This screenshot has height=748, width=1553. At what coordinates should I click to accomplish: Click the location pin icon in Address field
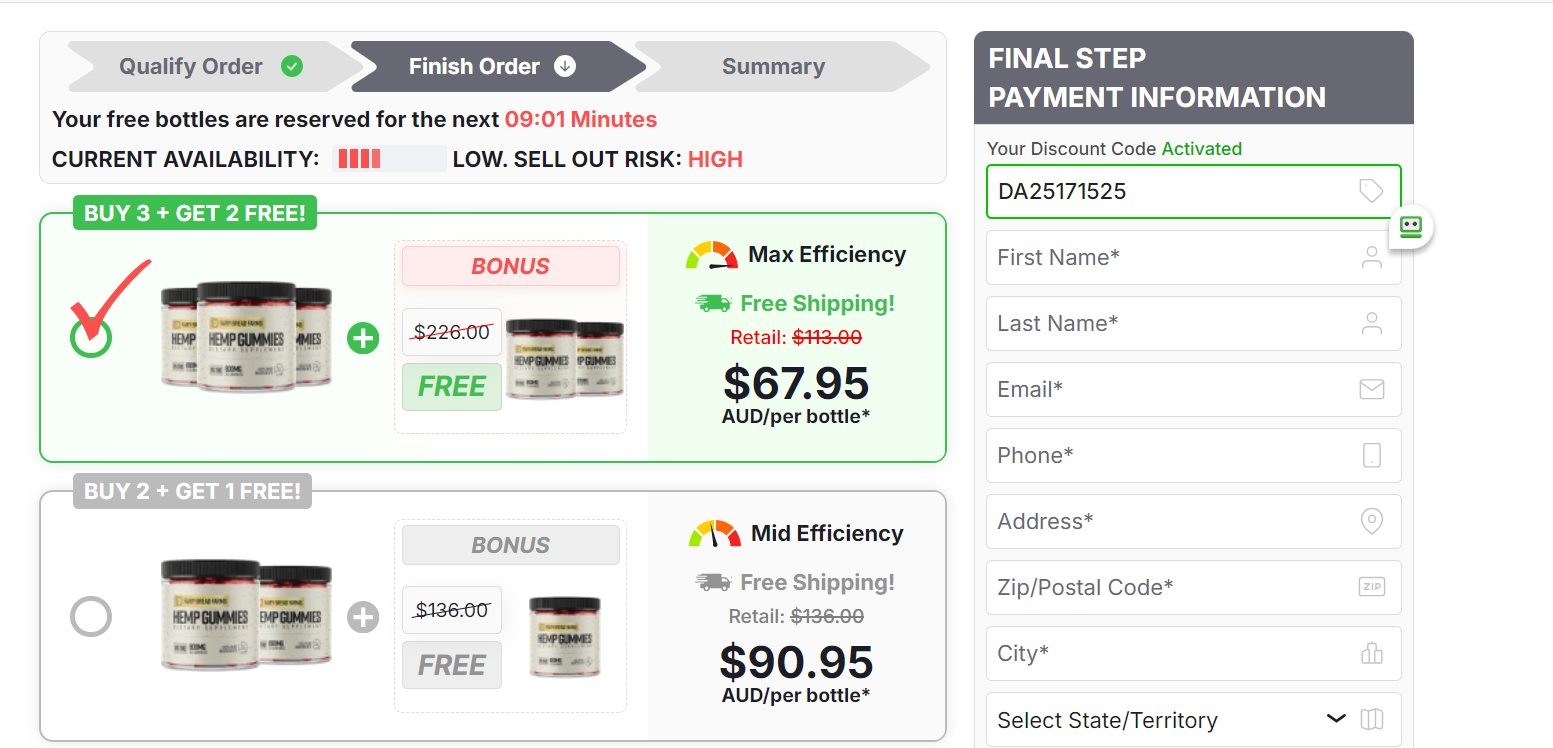click(x=1372, y=521)
